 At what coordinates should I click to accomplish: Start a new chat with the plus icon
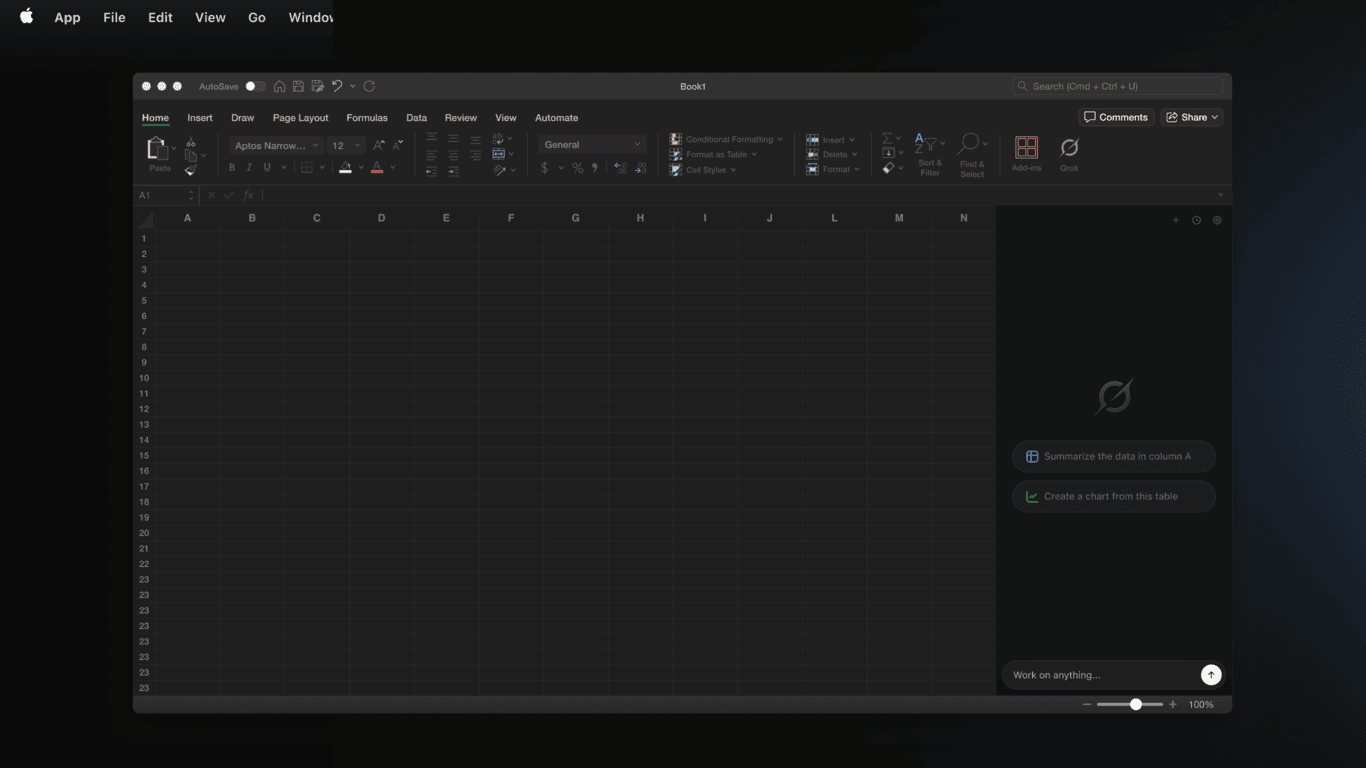[1176, 220]
